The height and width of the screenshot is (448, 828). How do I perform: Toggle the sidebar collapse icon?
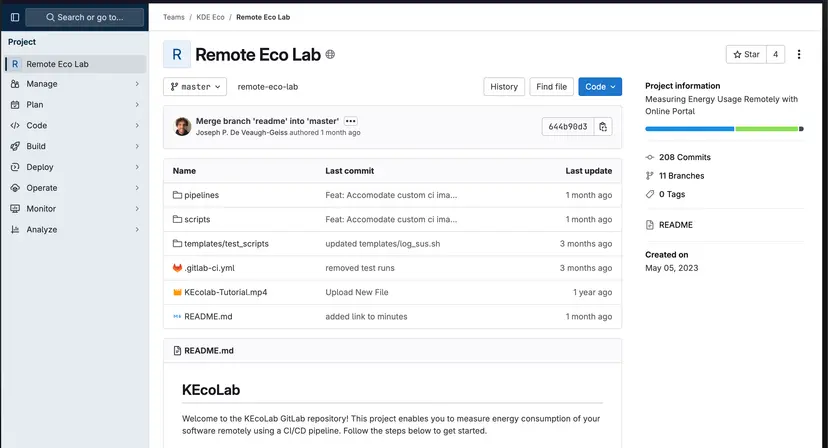pyautogui.click(x=15, y=17)
